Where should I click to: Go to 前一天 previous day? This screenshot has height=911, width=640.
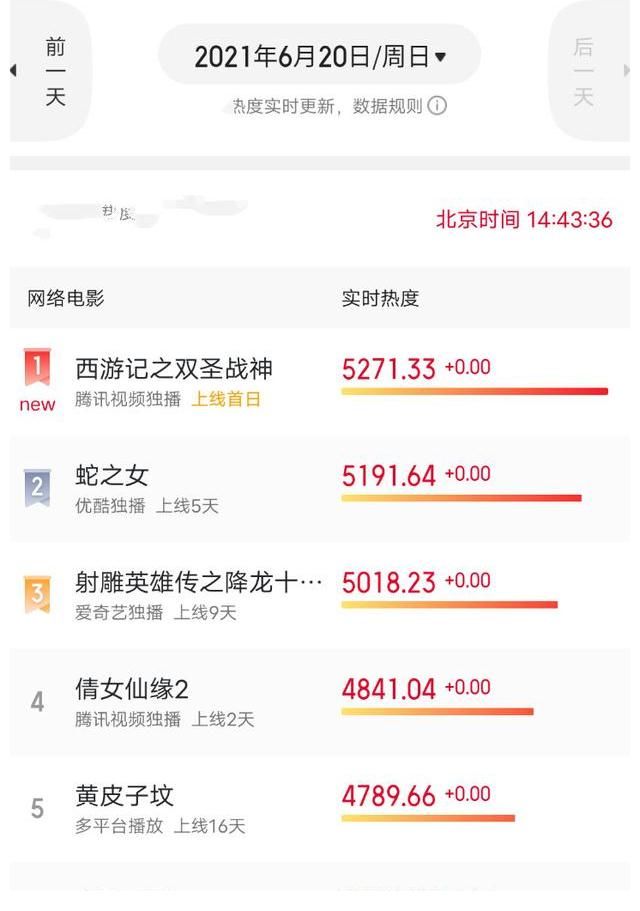pyautogui.click(x=54, y=68)
